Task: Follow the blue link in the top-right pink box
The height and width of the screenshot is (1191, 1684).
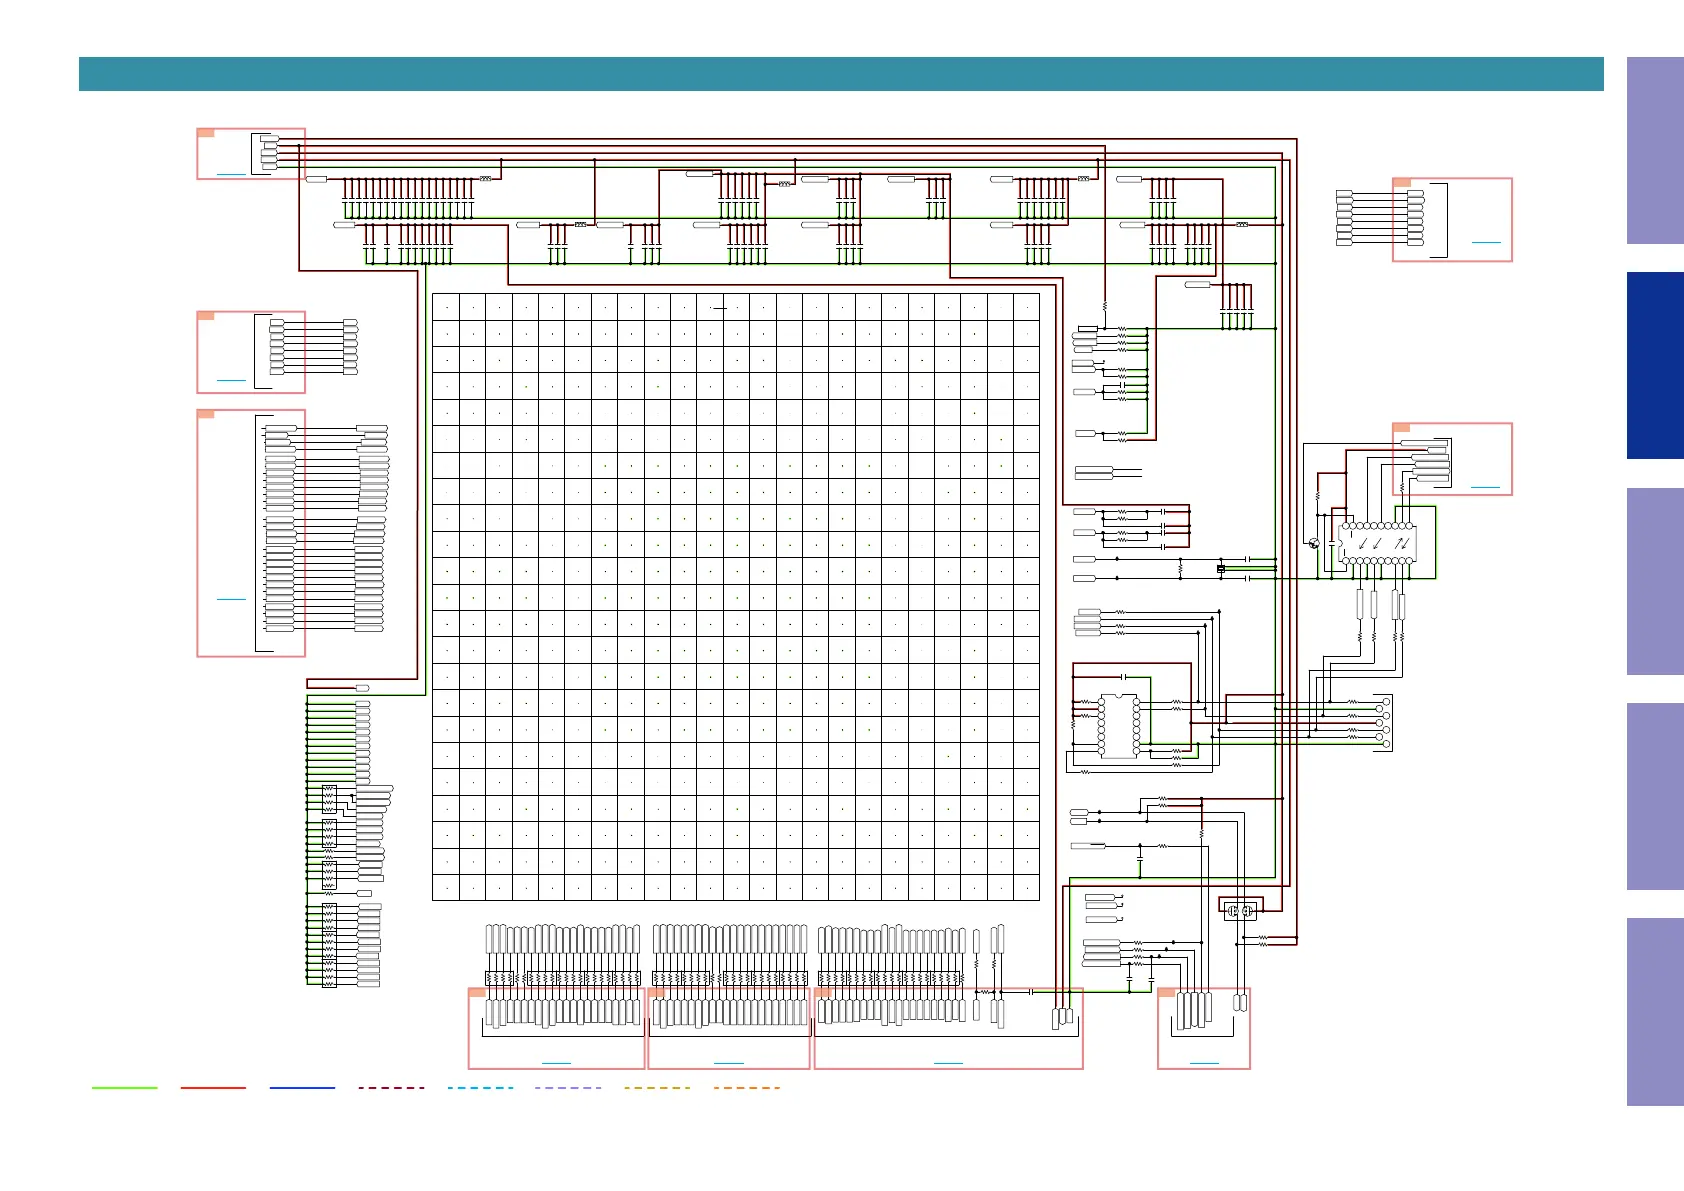Action: (1486, 242)
